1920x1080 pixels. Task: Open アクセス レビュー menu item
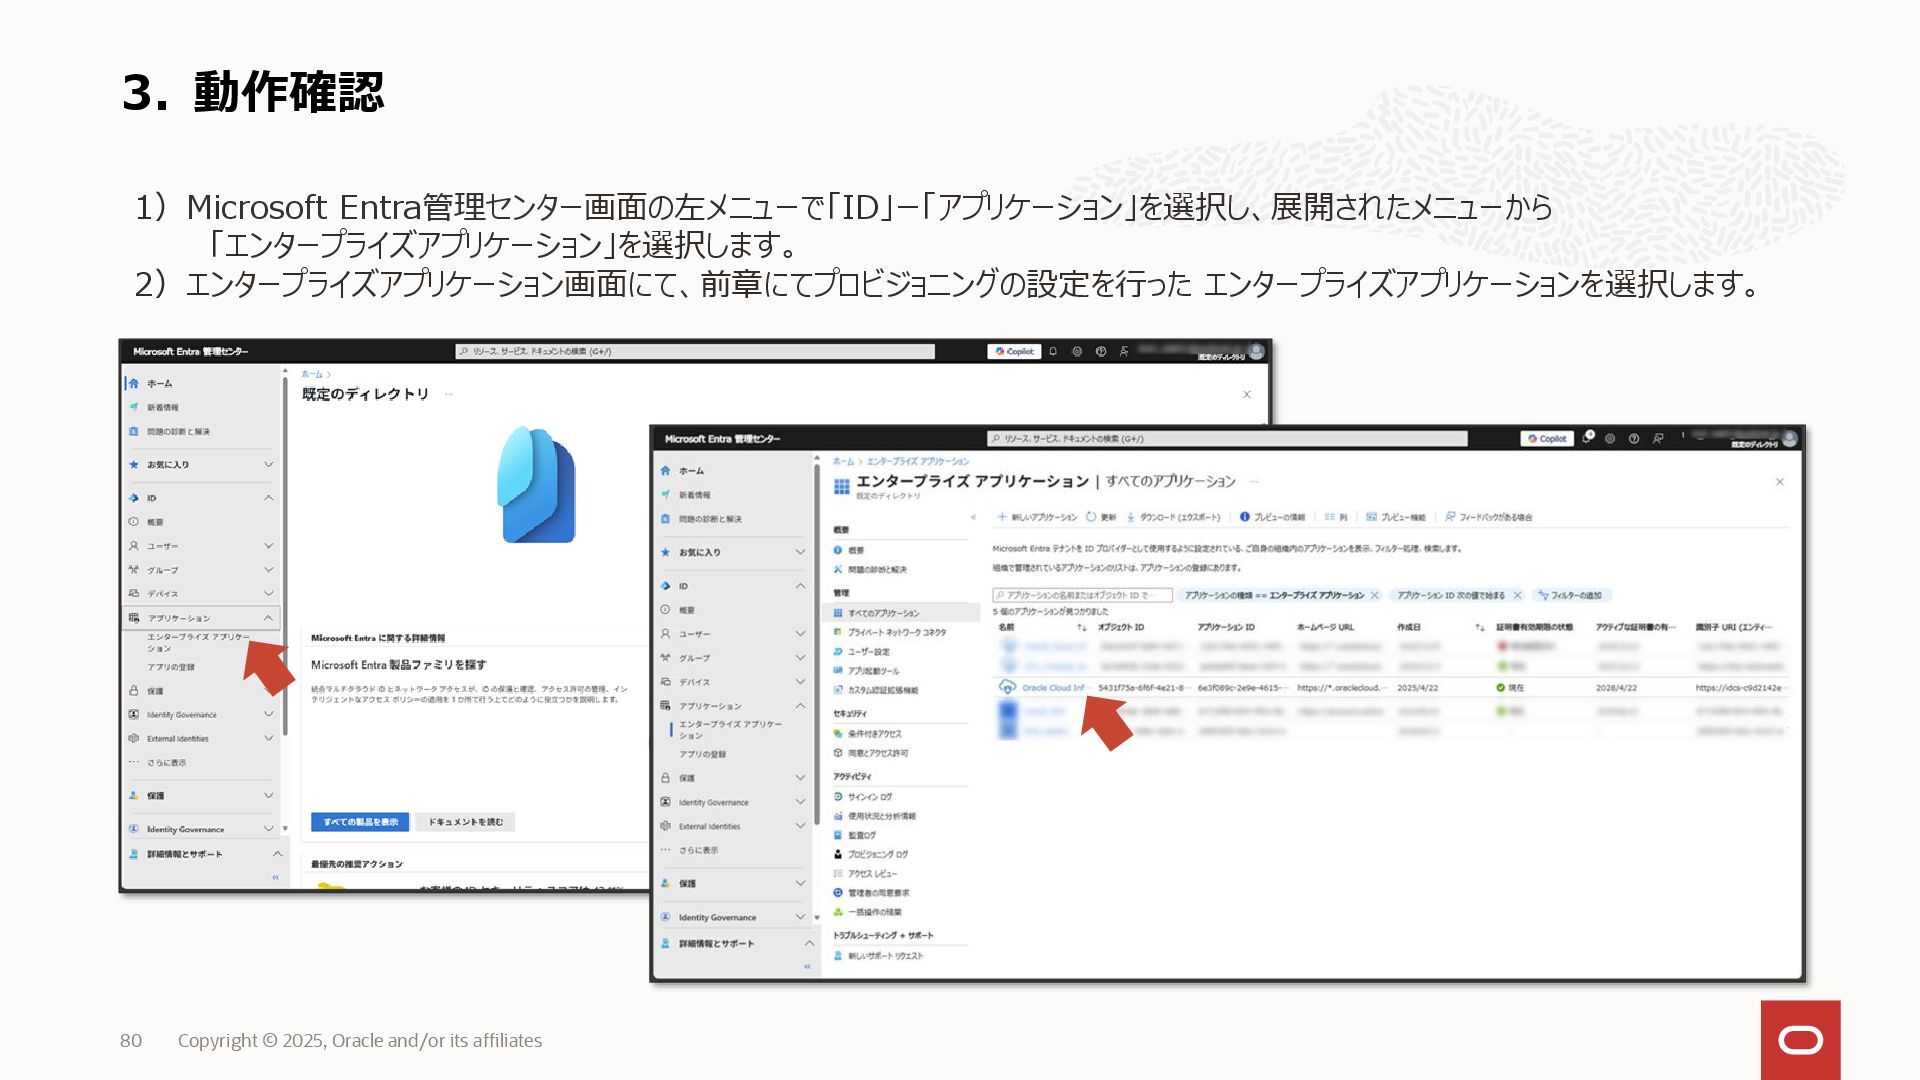click(872, 874)
